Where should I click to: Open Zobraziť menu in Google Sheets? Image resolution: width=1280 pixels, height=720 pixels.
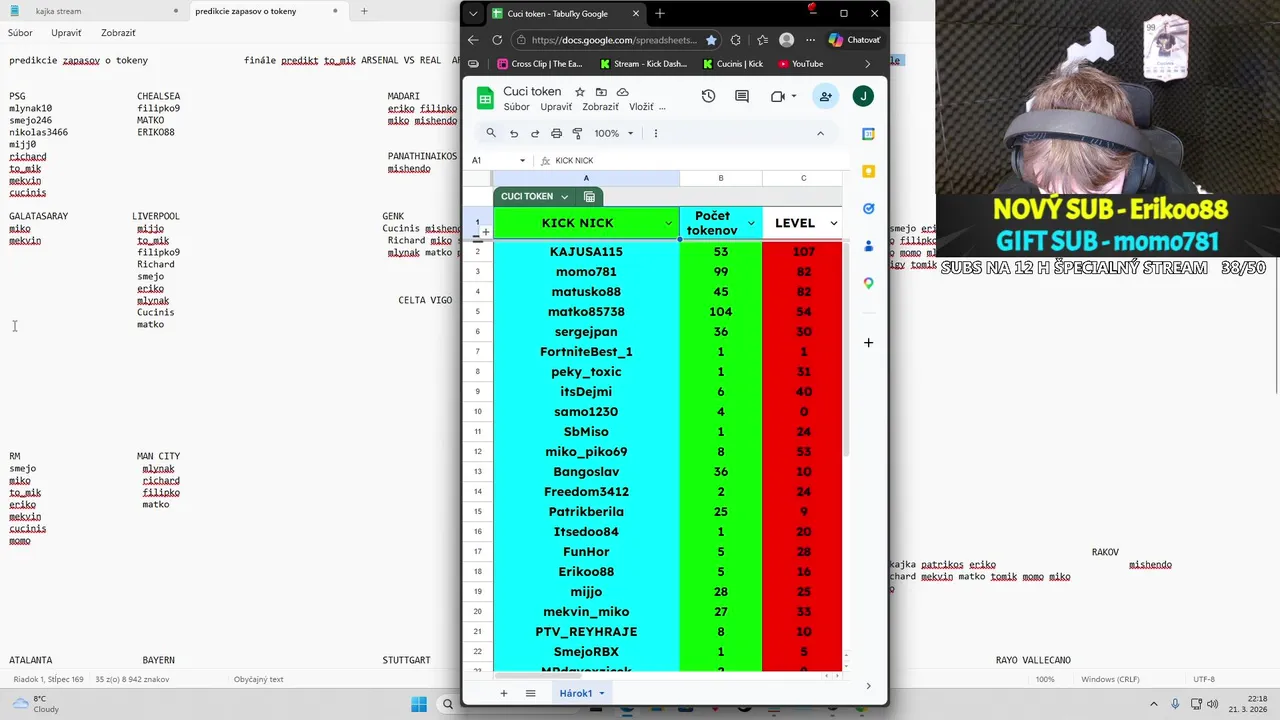[x=600, y=107]
